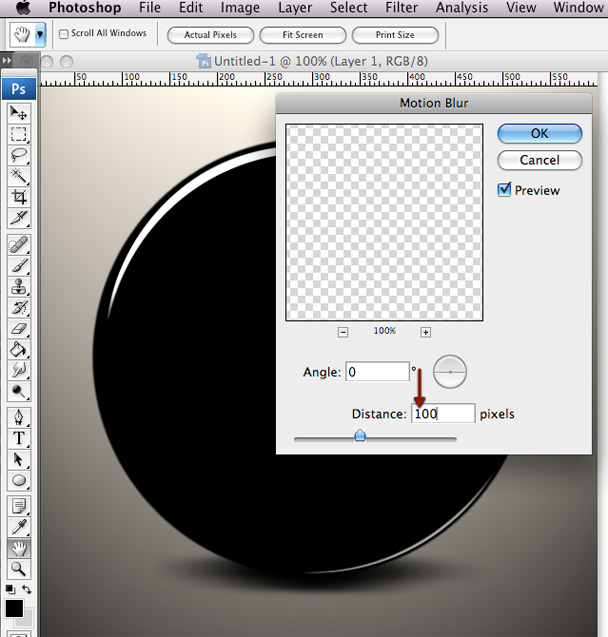Open the Hand tool preset picker arrow

pos(40,35)
